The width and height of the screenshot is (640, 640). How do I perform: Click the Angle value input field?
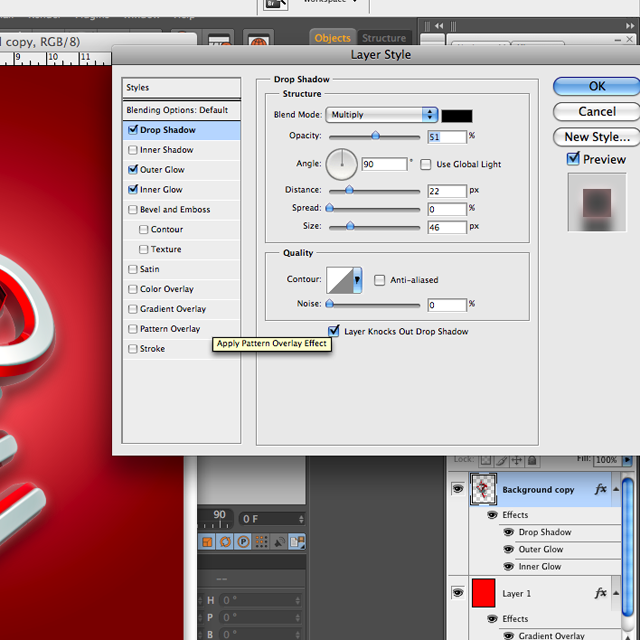(x=384, y=164)
